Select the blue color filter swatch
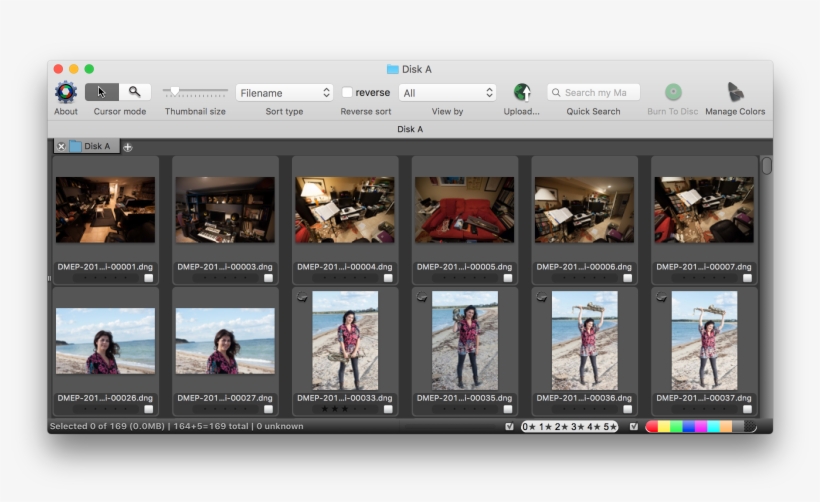This screenshot has height=502, width=820. 689,427
